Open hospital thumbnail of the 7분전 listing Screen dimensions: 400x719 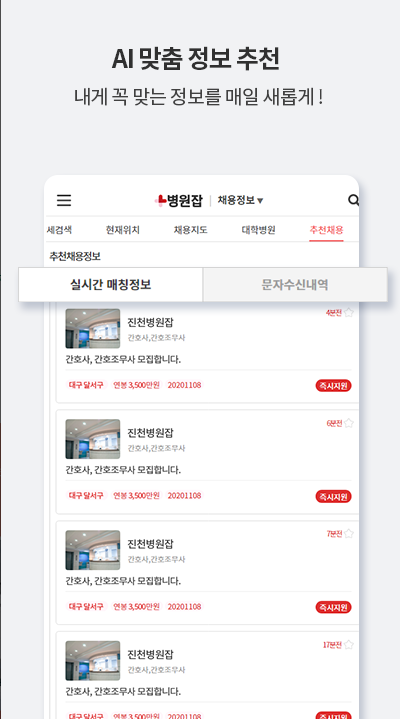[x=93, y=550]
